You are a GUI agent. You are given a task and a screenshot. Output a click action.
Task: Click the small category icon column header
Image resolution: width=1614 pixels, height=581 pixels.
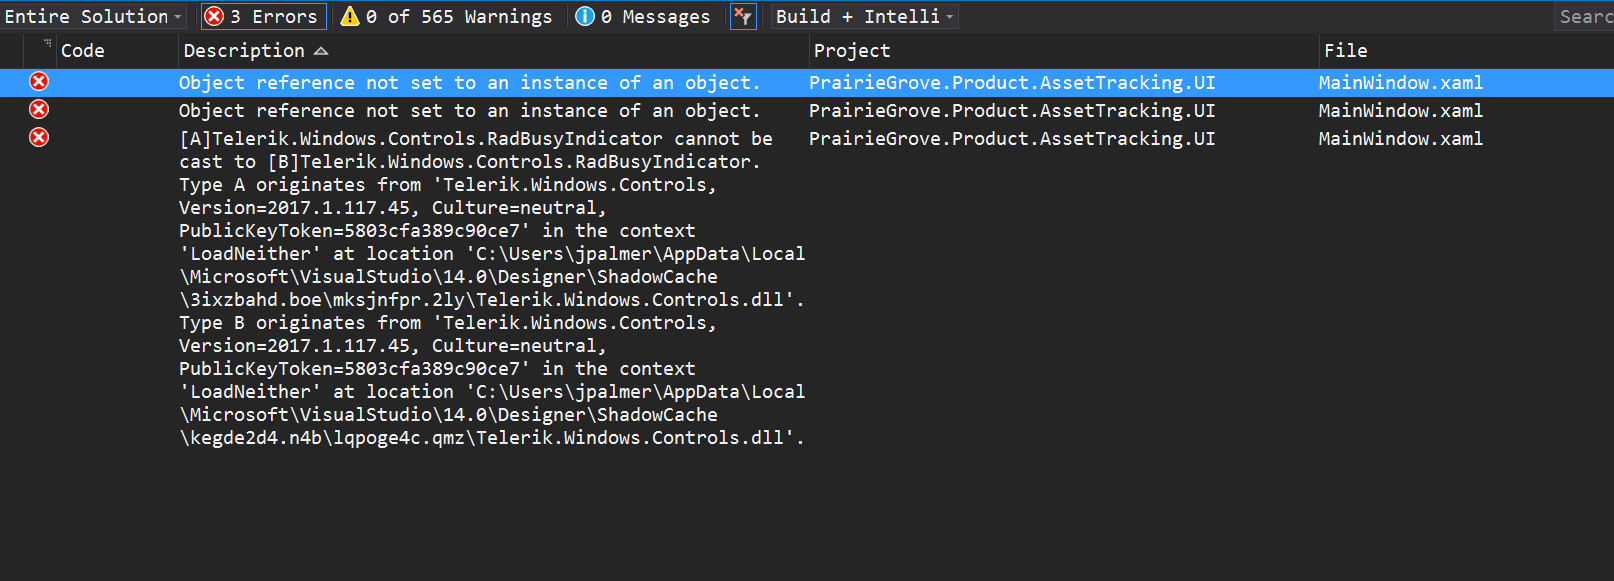47,44
